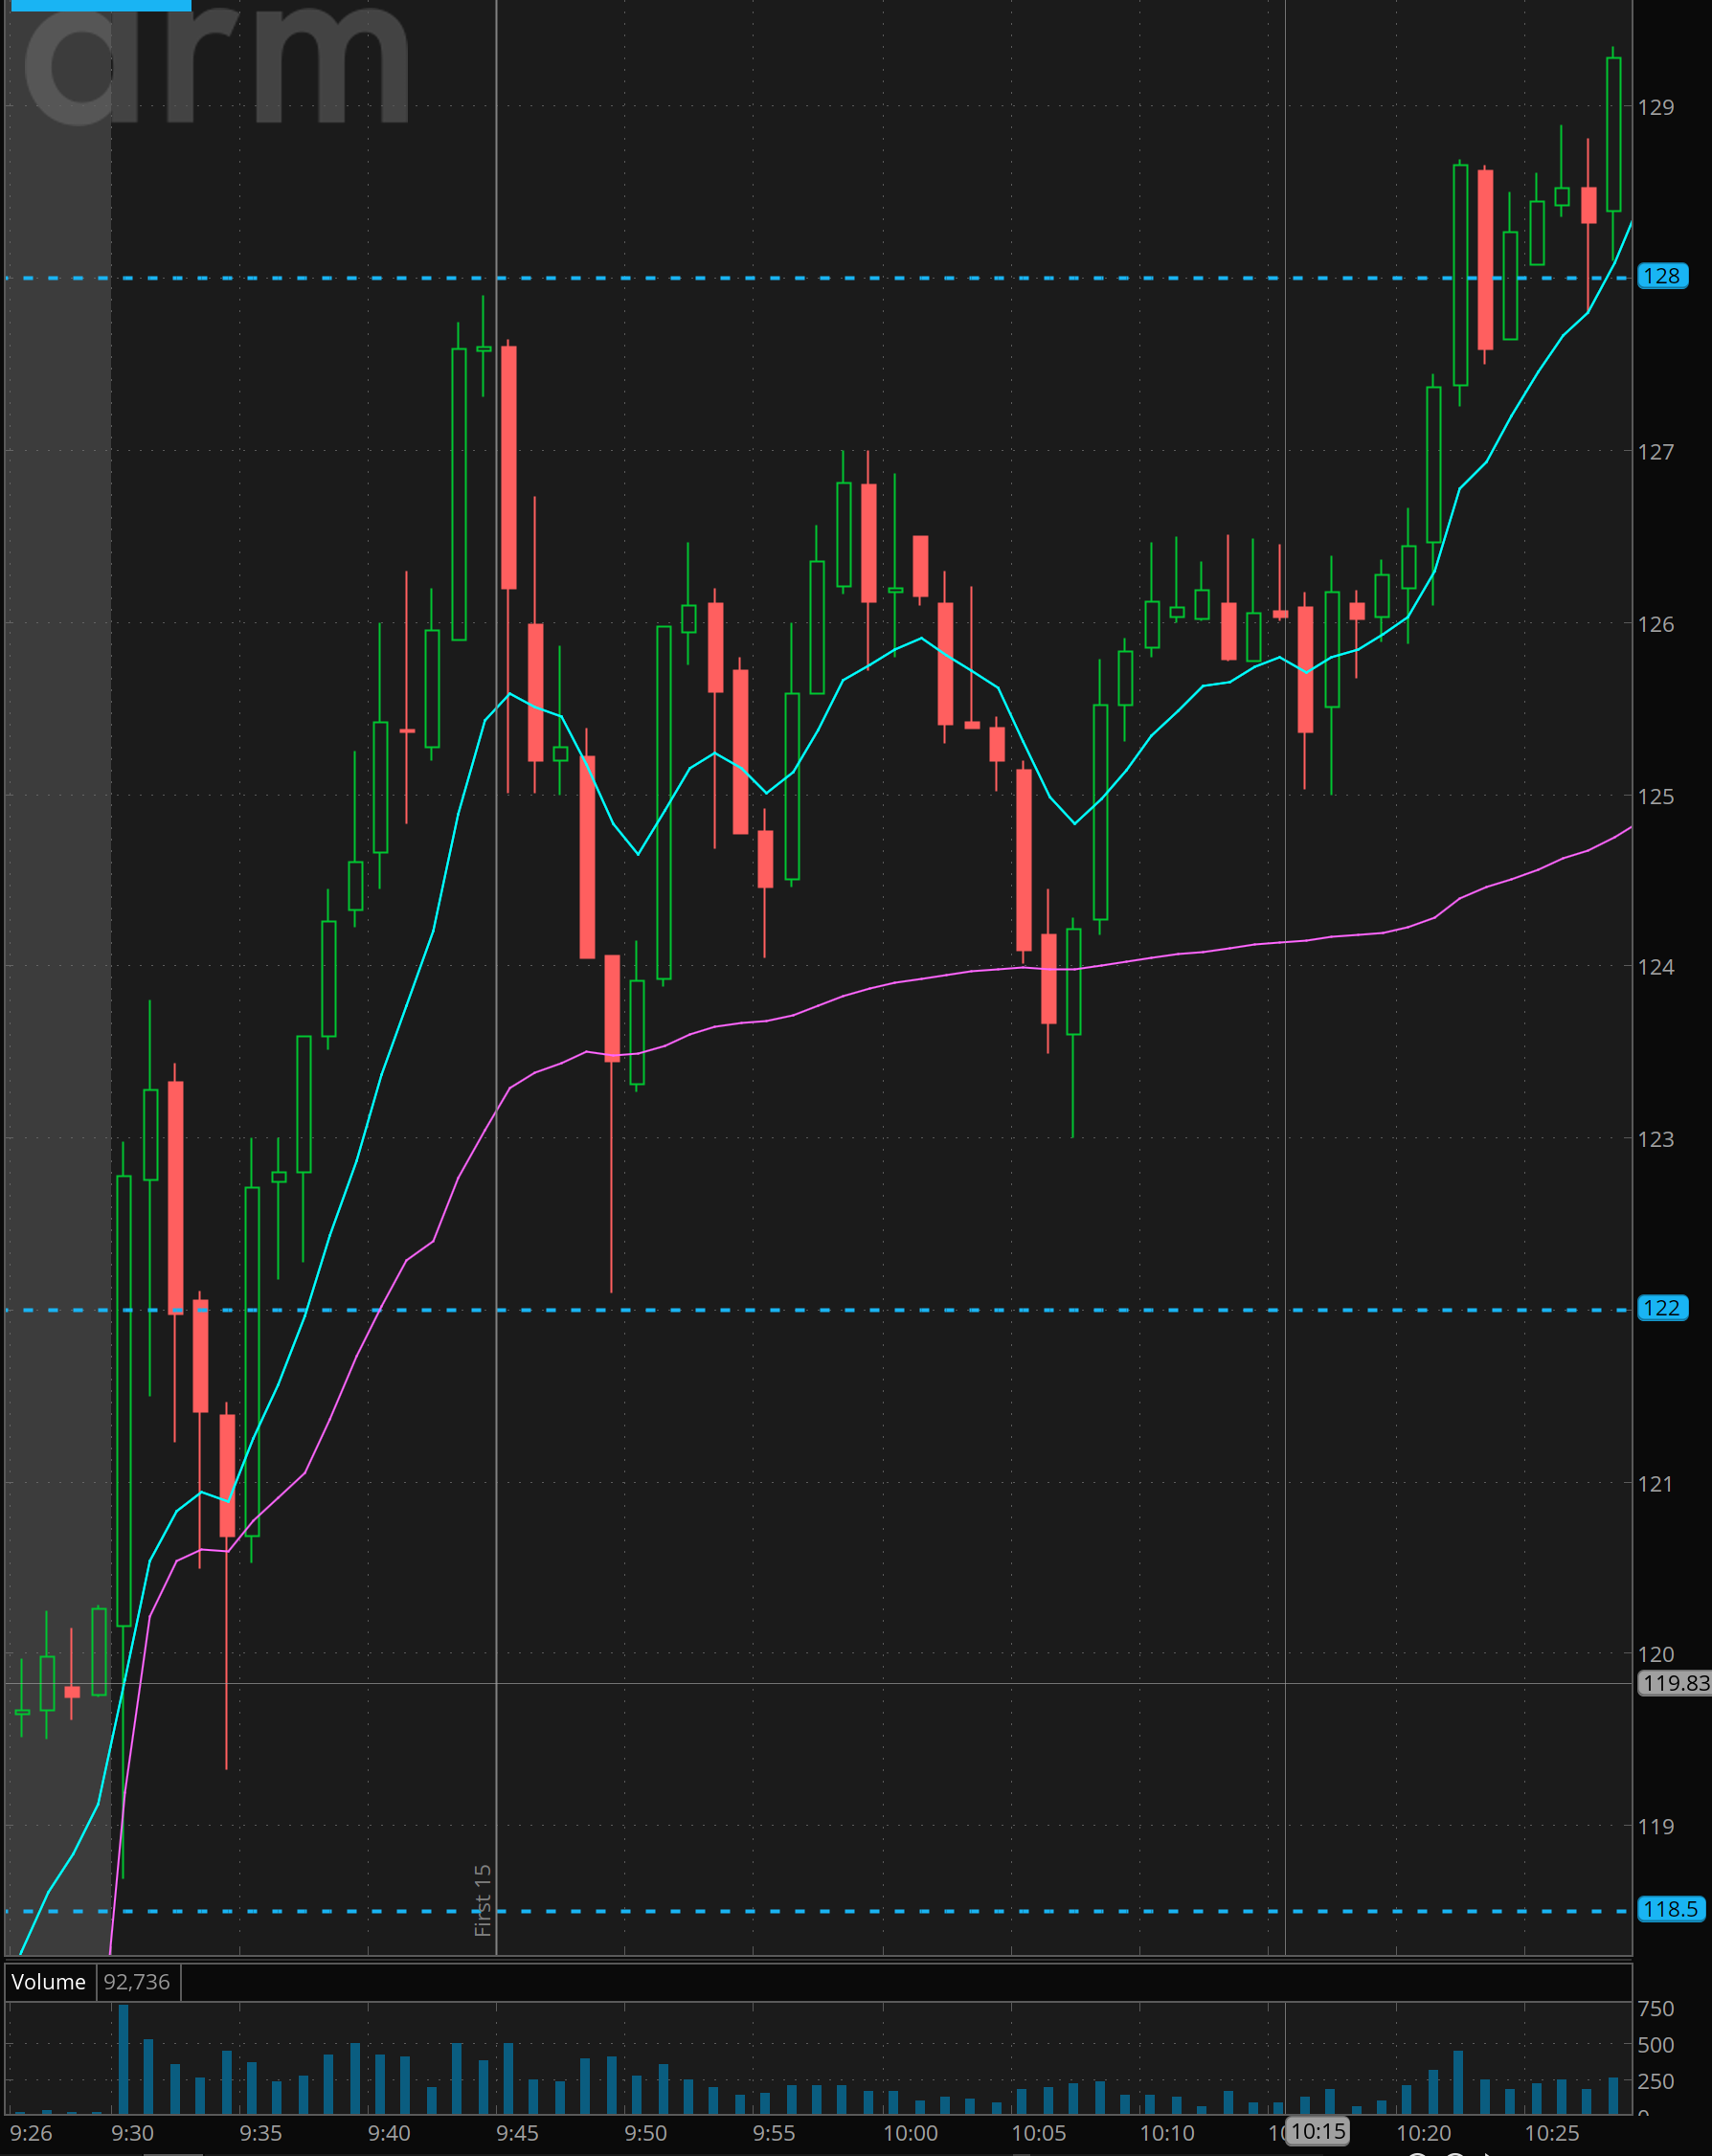Click the 10:25 time axis label
The height and width of the screenshot is (2156, 1712).
[1551, 2133]
